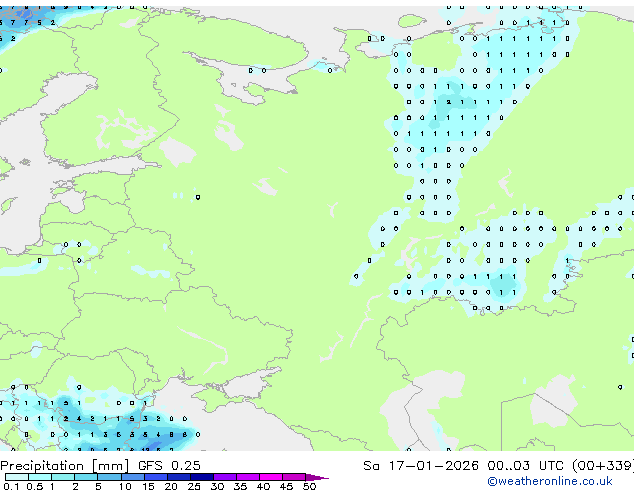This screenshot has height=490, width=634.
Task: Click the legend label '30'
Action: (x=217, y=486)
